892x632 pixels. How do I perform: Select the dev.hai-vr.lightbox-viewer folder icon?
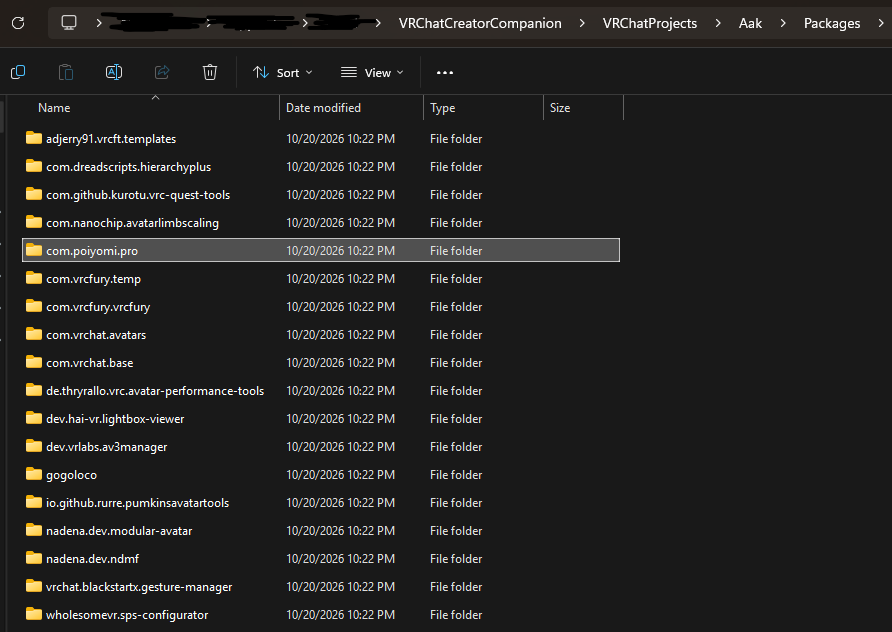(34, 418)
